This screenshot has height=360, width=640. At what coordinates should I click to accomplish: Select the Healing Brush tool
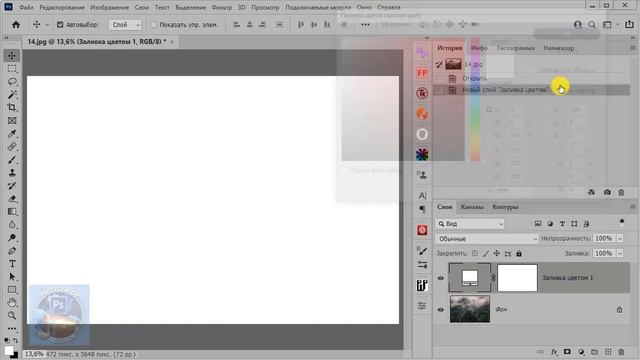click(x=12, y=147)
